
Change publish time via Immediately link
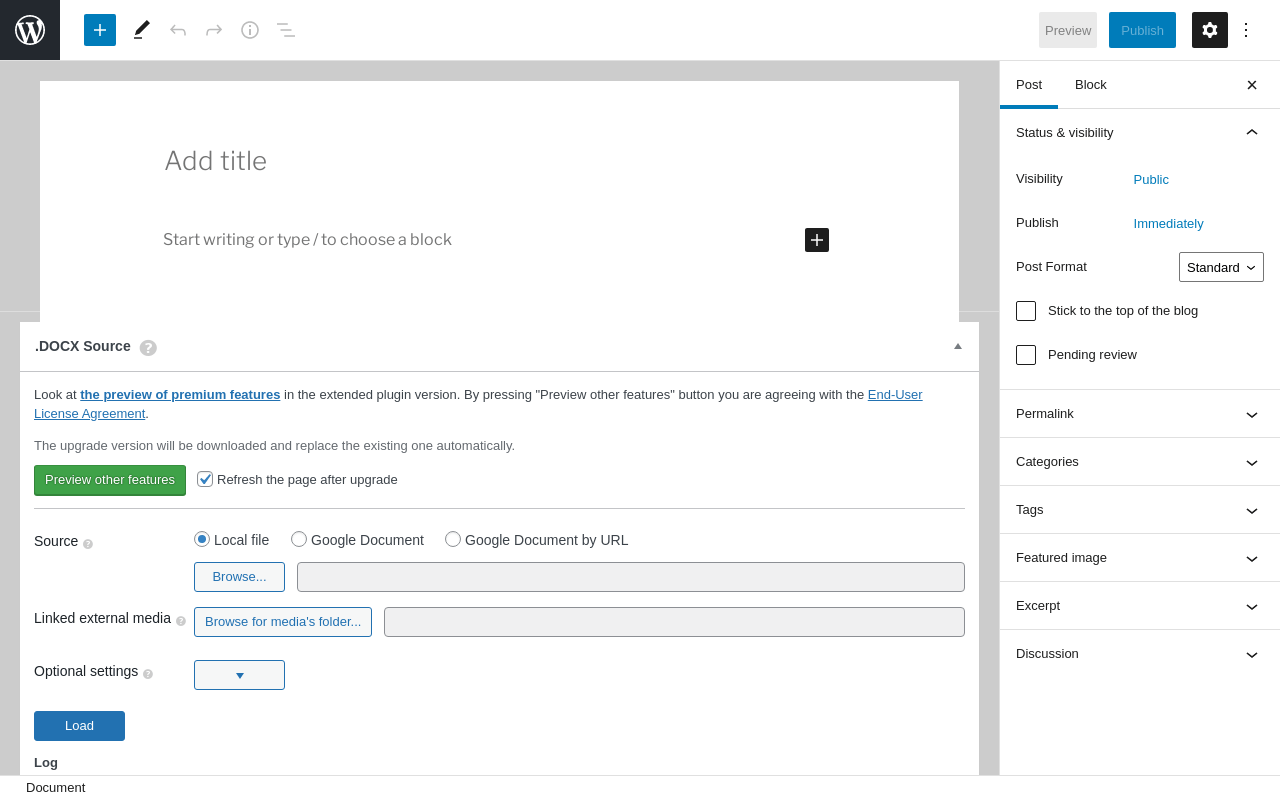click(1168, 224)
